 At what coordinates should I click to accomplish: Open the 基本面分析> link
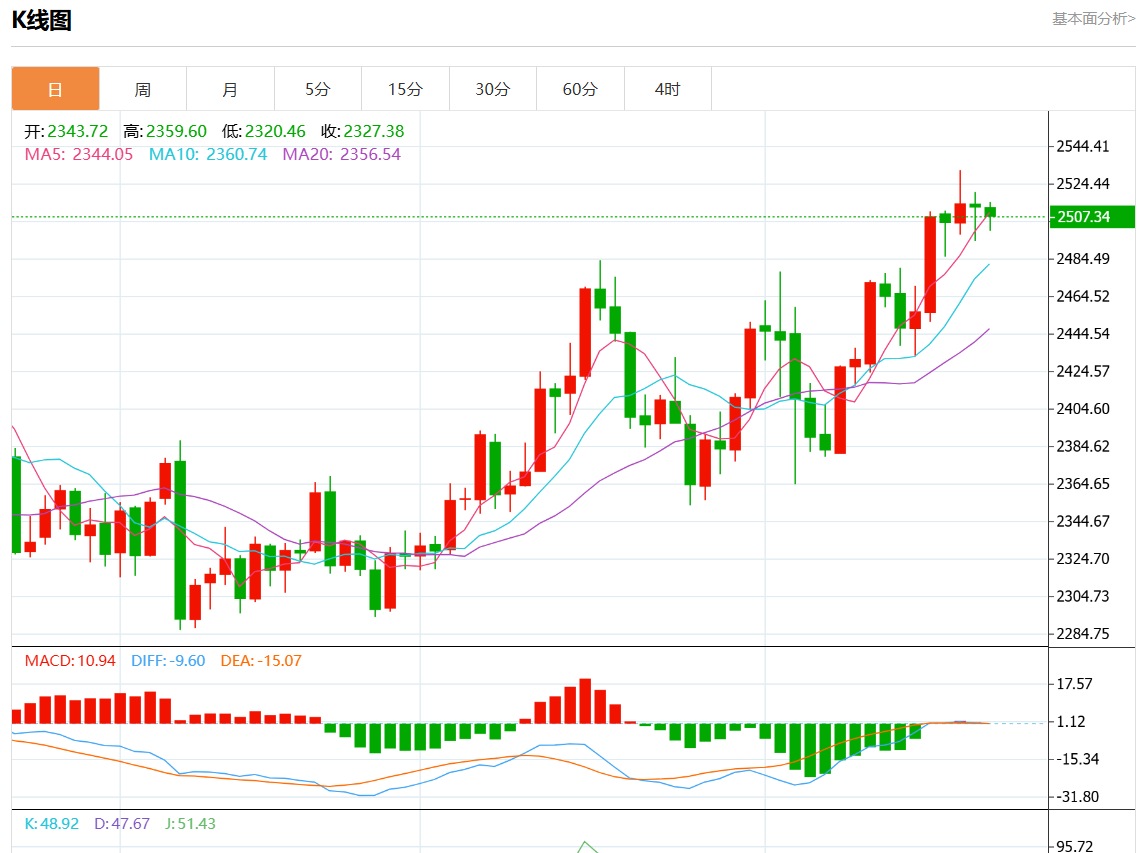click(x=1093, y=19)
